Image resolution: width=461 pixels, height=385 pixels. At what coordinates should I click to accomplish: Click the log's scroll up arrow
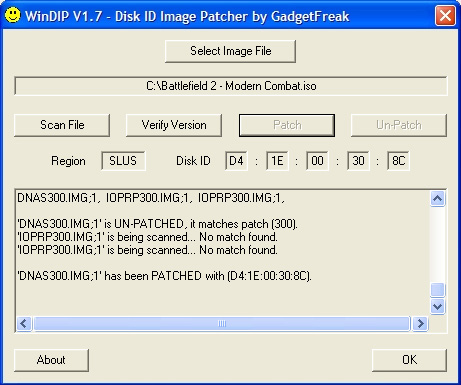coord(437,199)
